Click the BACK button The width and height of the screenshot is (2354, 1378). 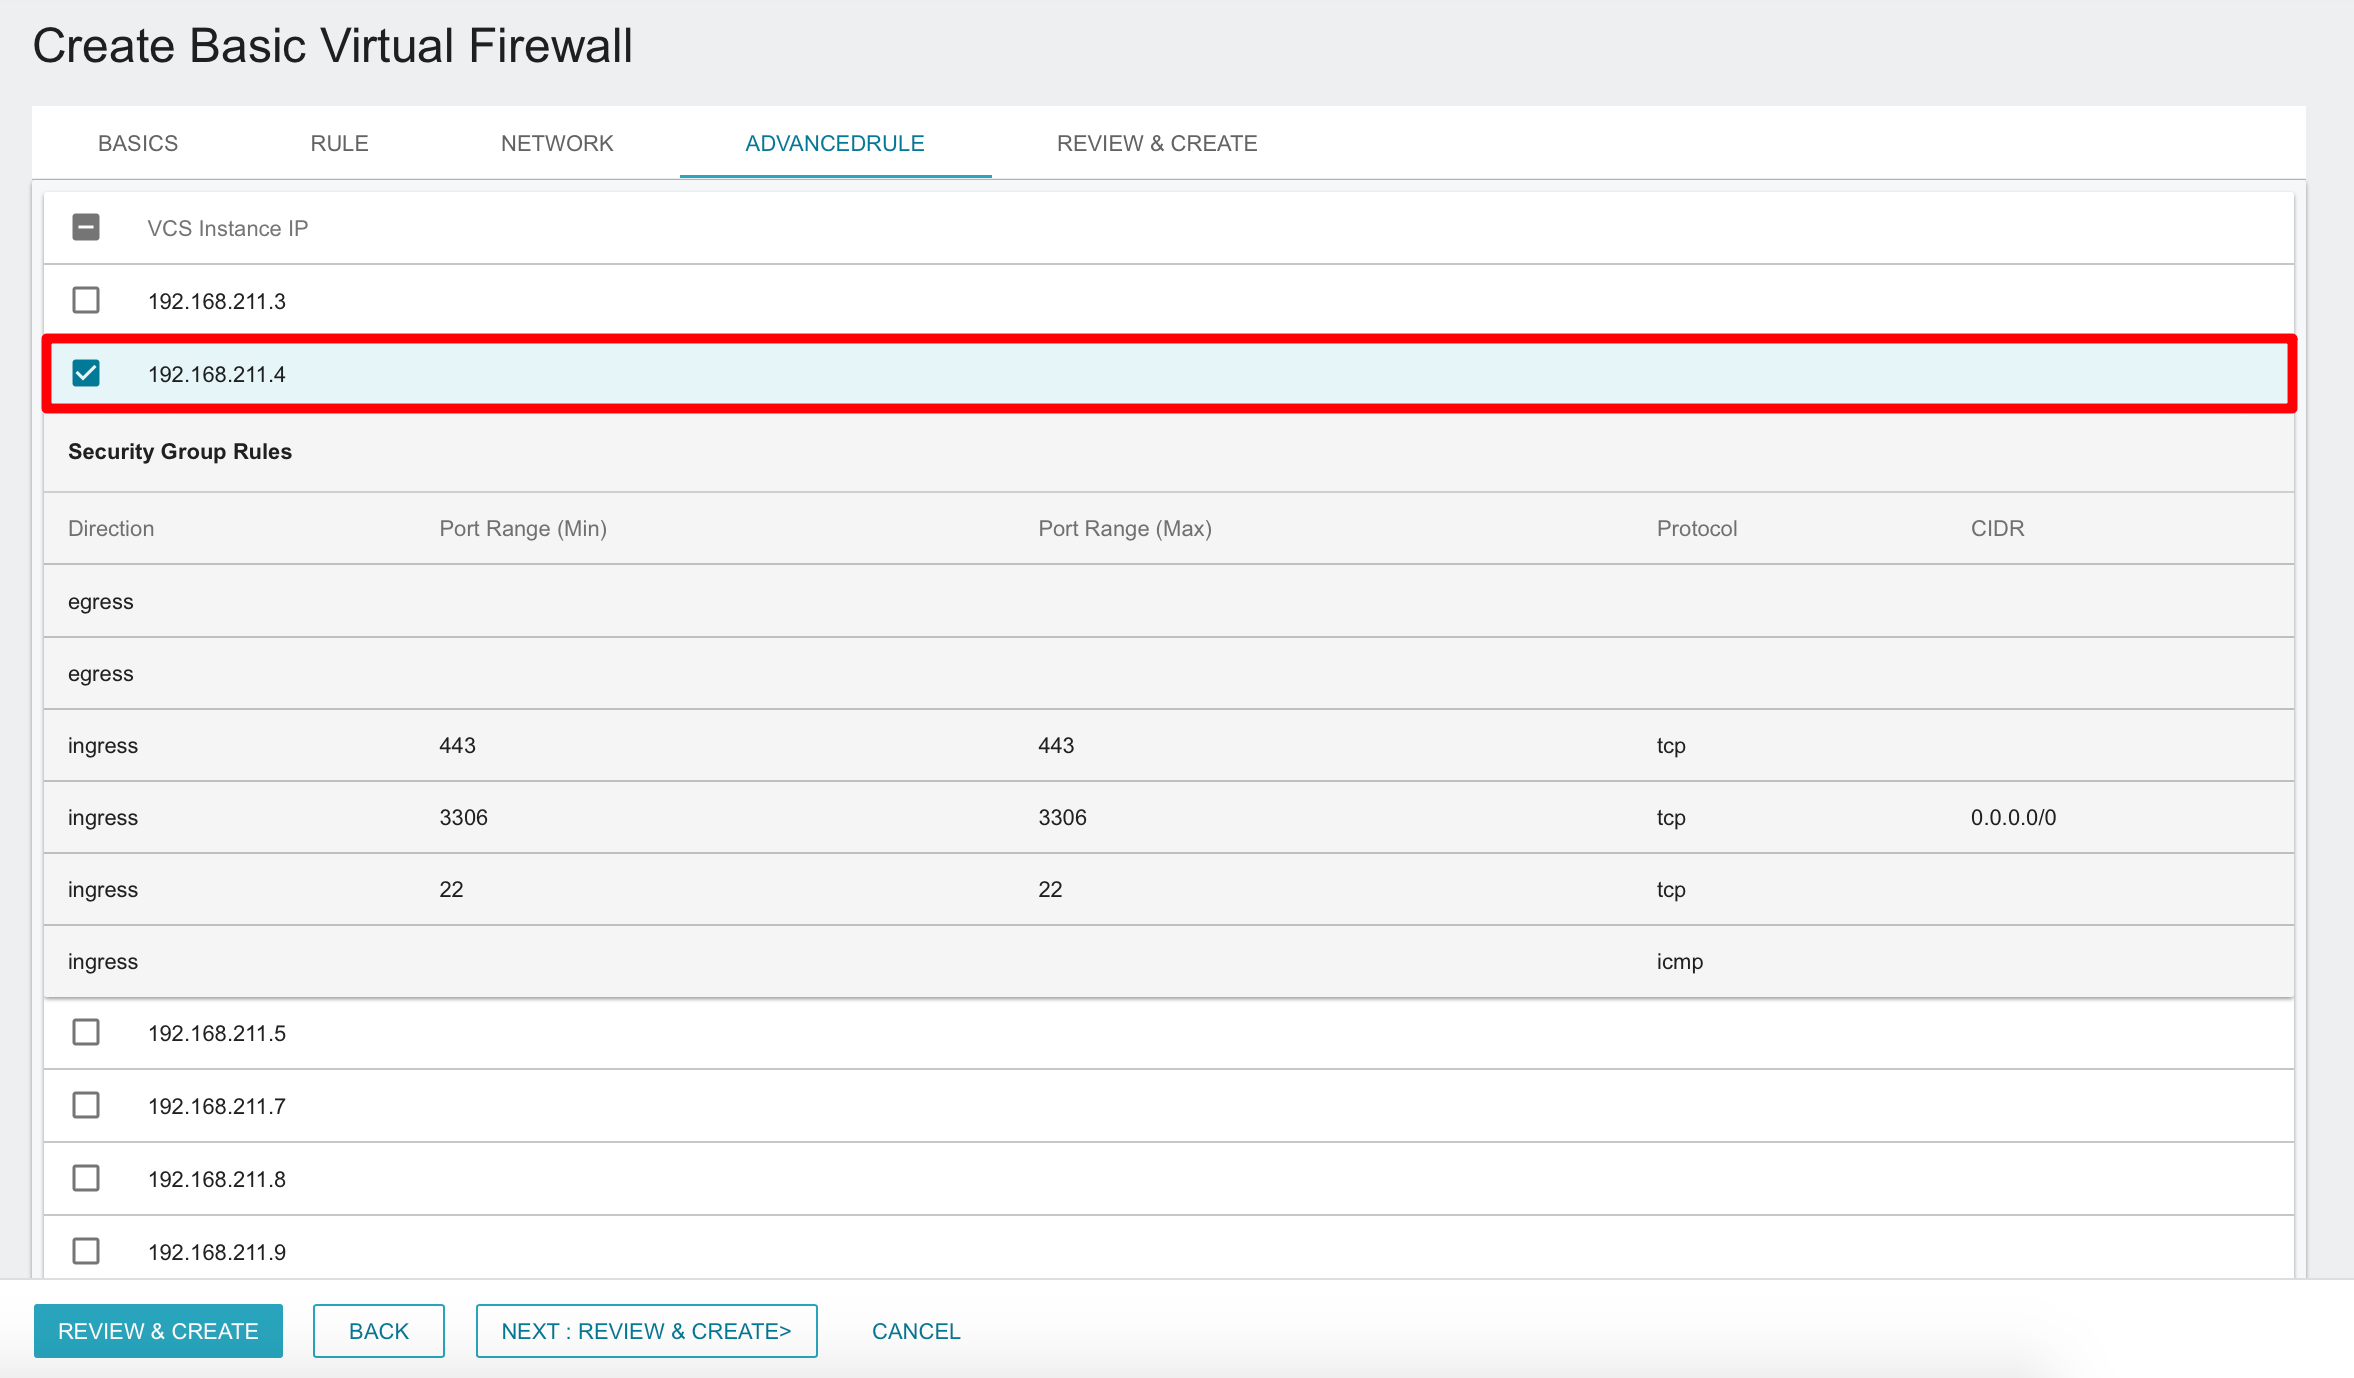[x=379, y=1331]
